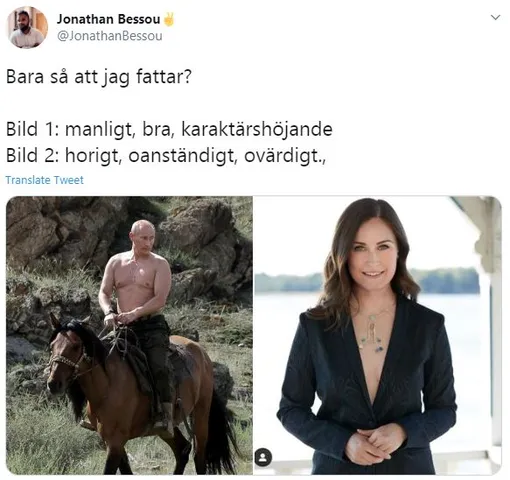Open Jonathan Bessou's profile avatar
Image resolution: width=510 pixels, height=480 pixels.
point(27,28)
